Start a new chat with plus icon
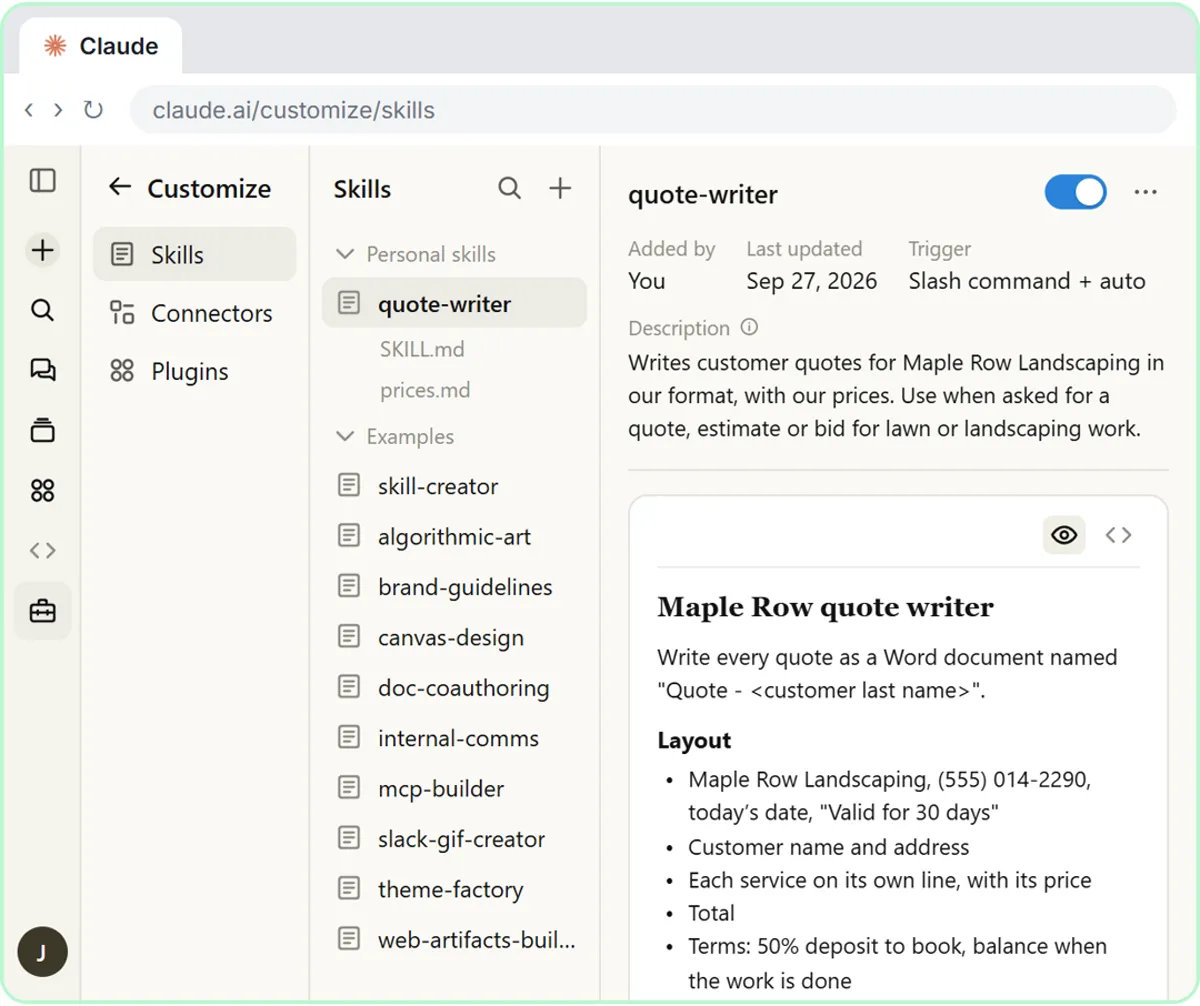Image resolution: width=1200 pixels, height=1006 pixels. click(42, 250)
